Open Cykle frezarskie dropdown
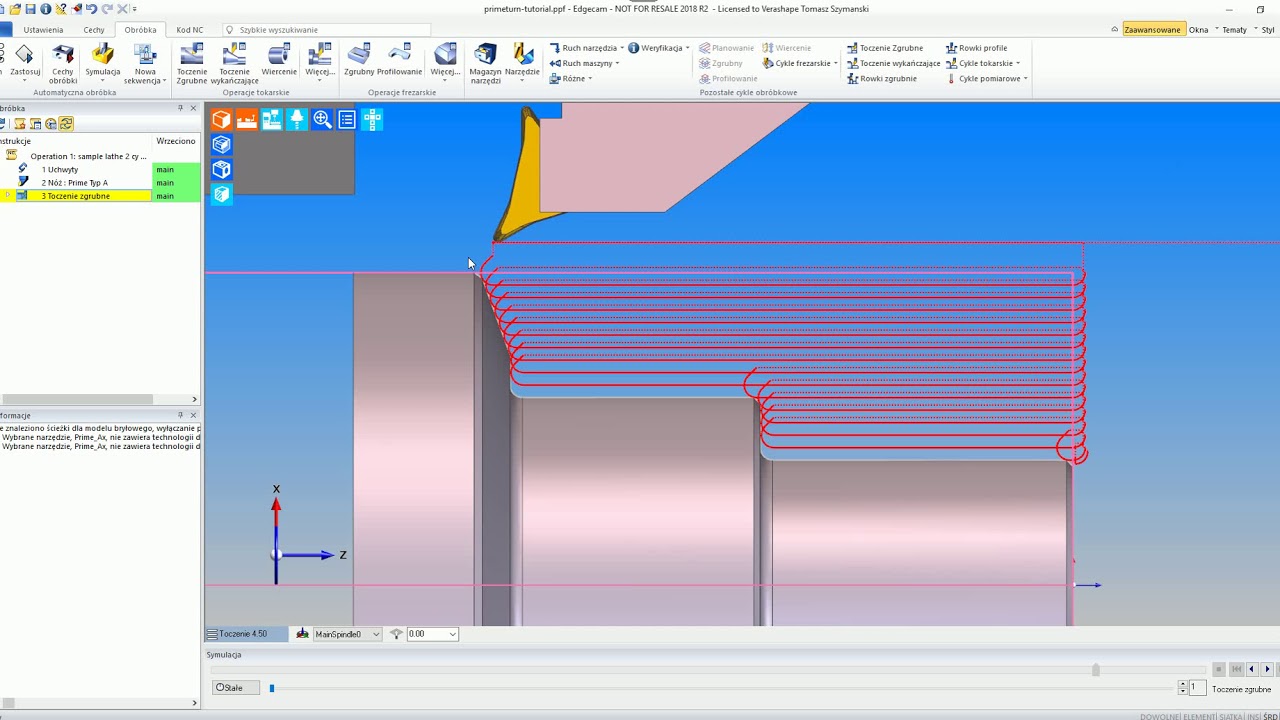Viewport: 1280px width, 720px height. click(800, 63)
